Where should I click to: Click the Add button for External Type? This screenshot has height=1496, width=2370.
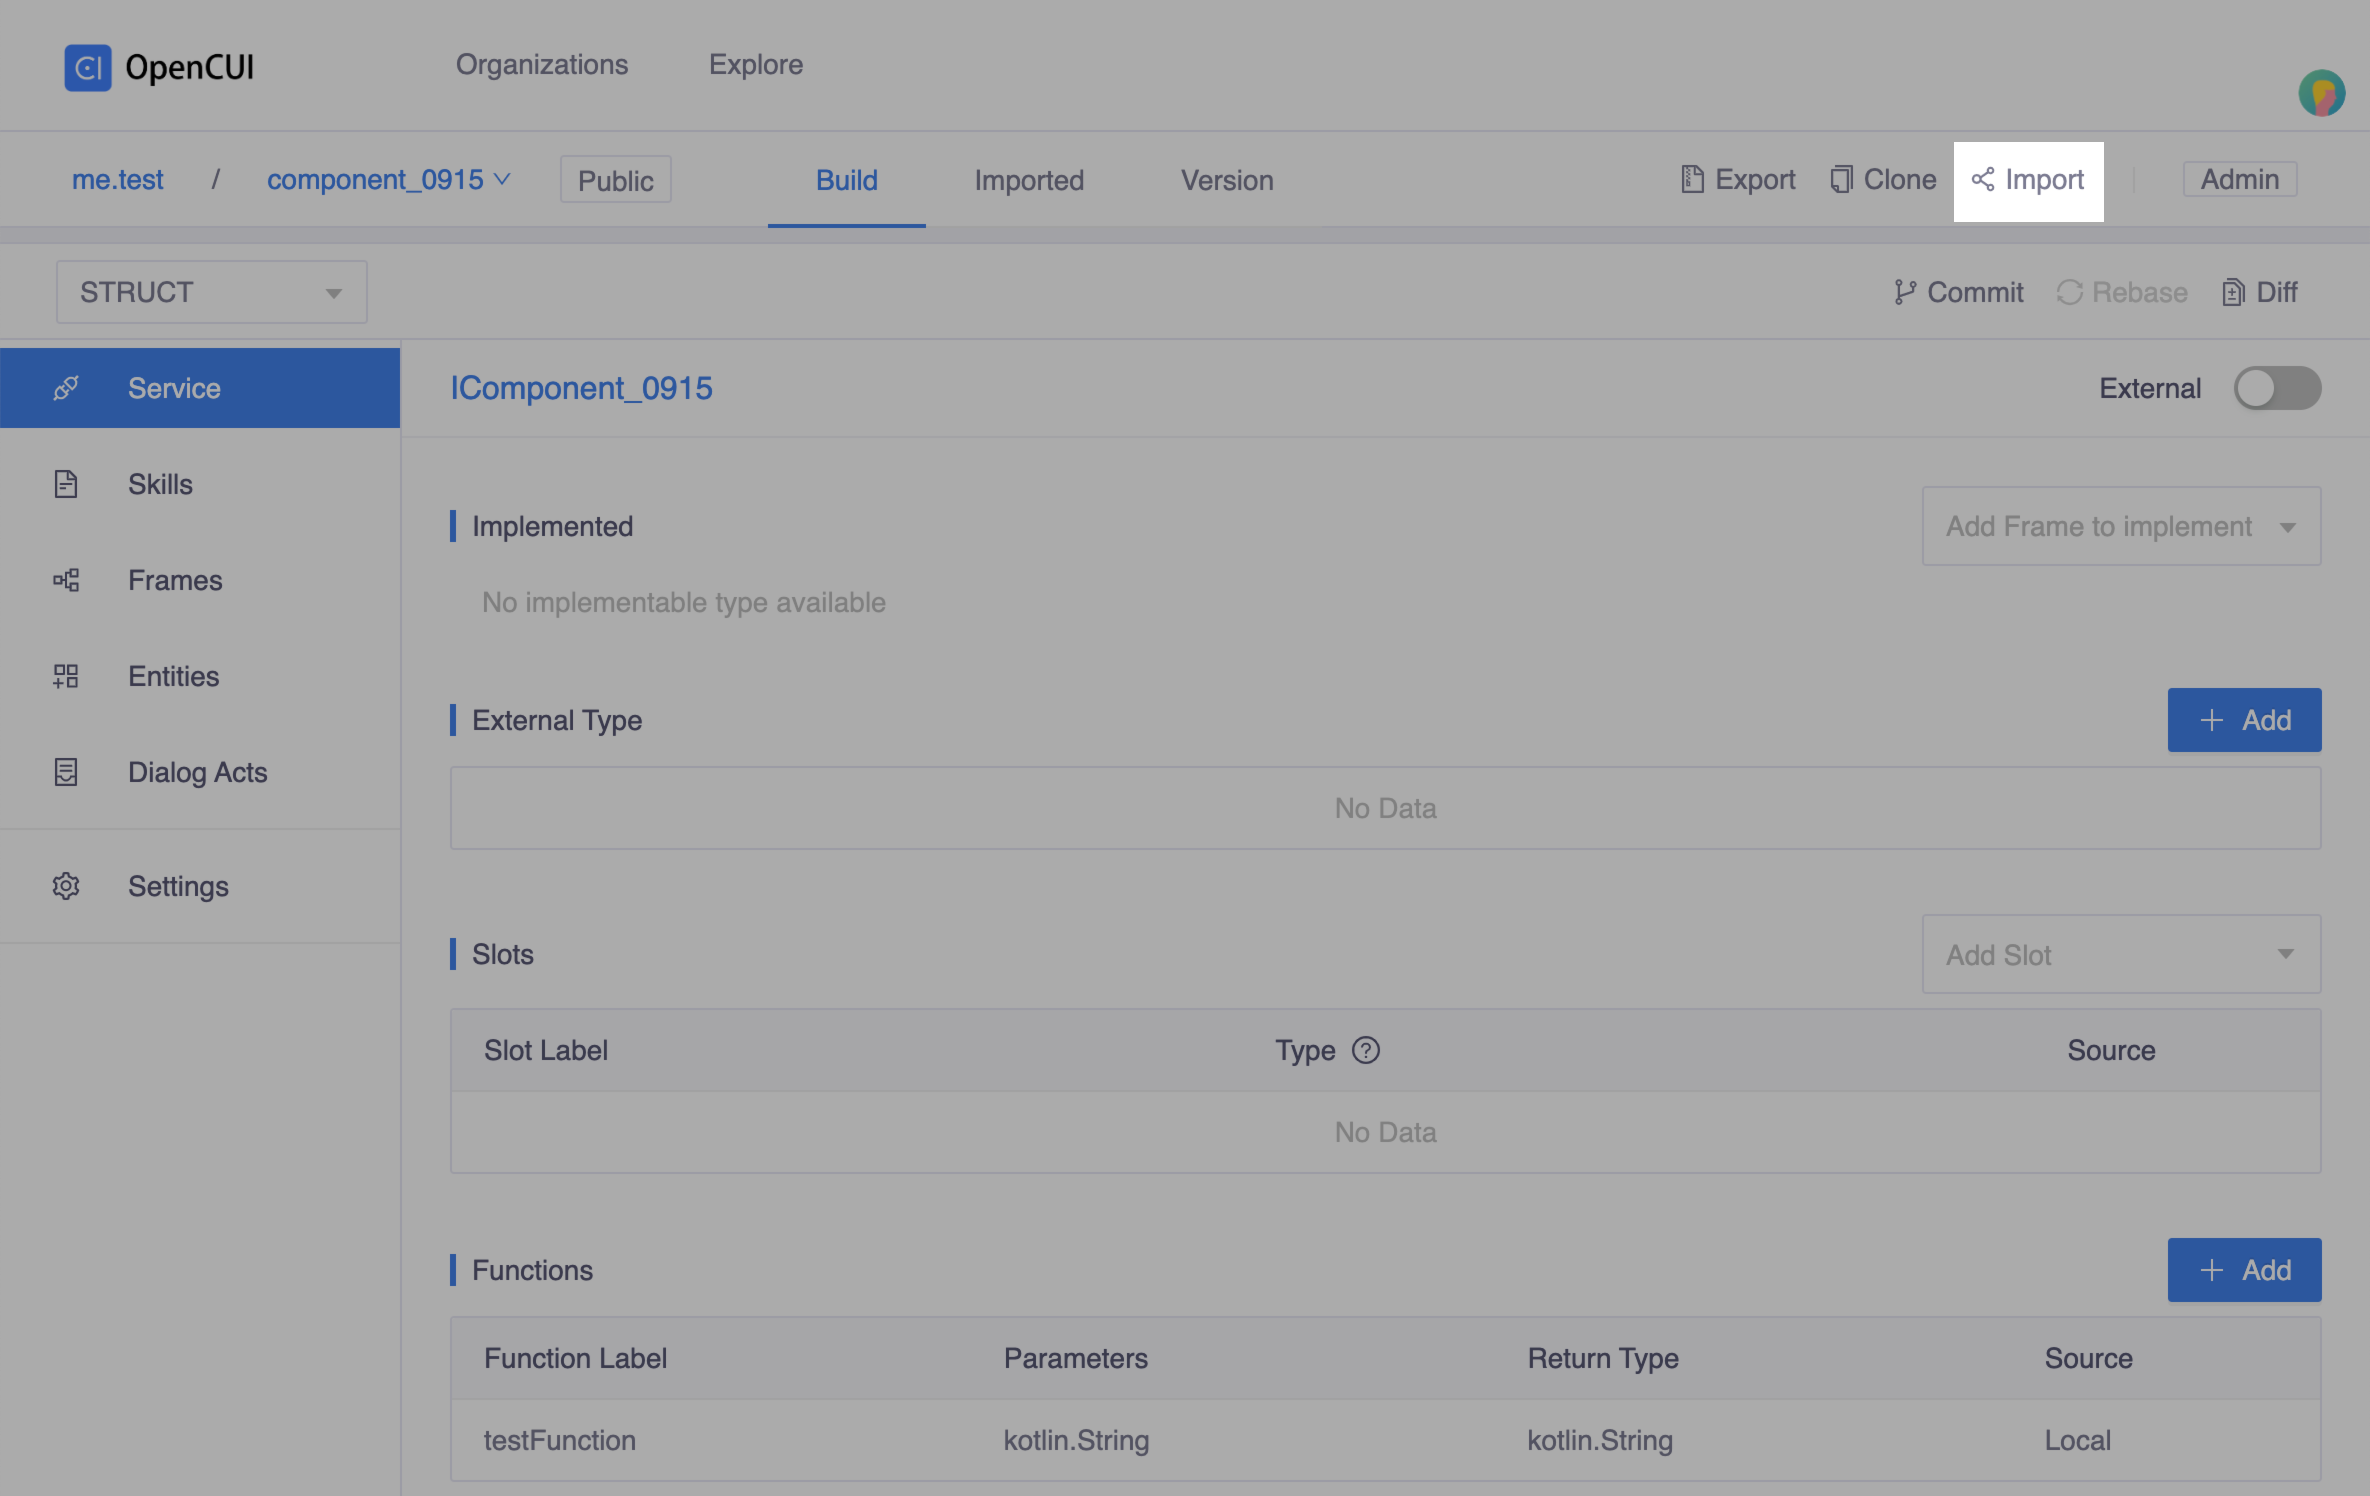coord(2244,720)
